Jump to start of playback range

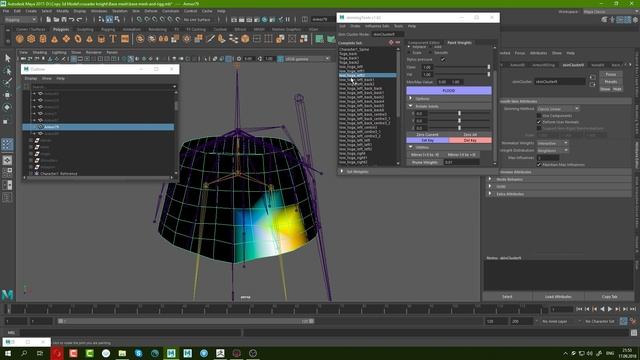pyautogui.click(x=579, y=309)
